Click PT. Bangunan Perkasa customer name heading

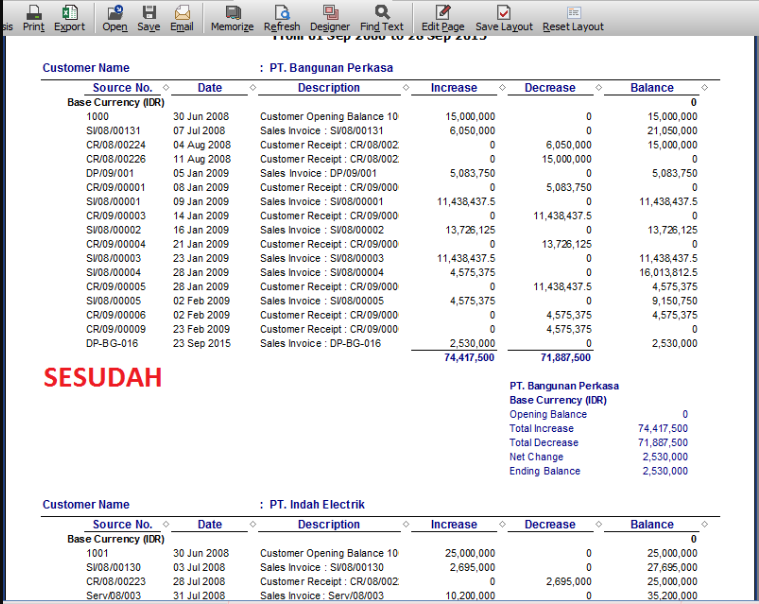click(331, 68)
